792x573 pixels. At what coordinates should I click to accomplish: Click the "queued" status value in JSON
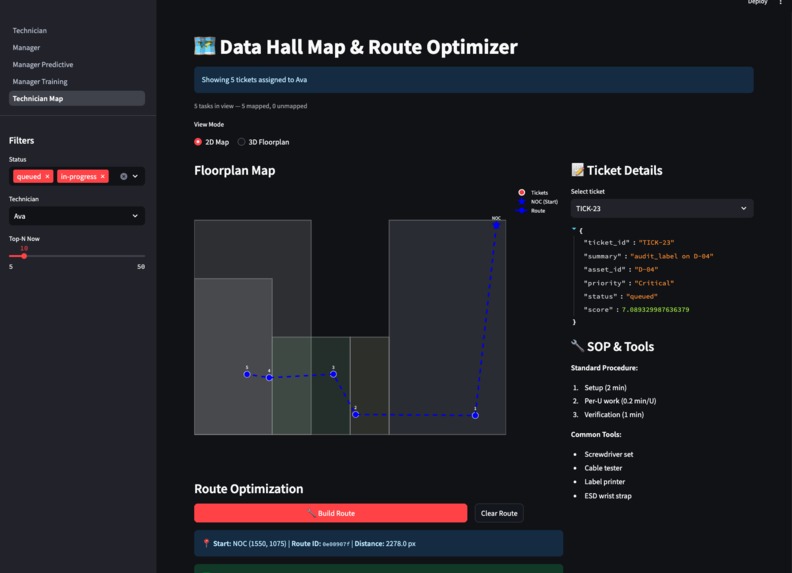(x=642, y=296)
